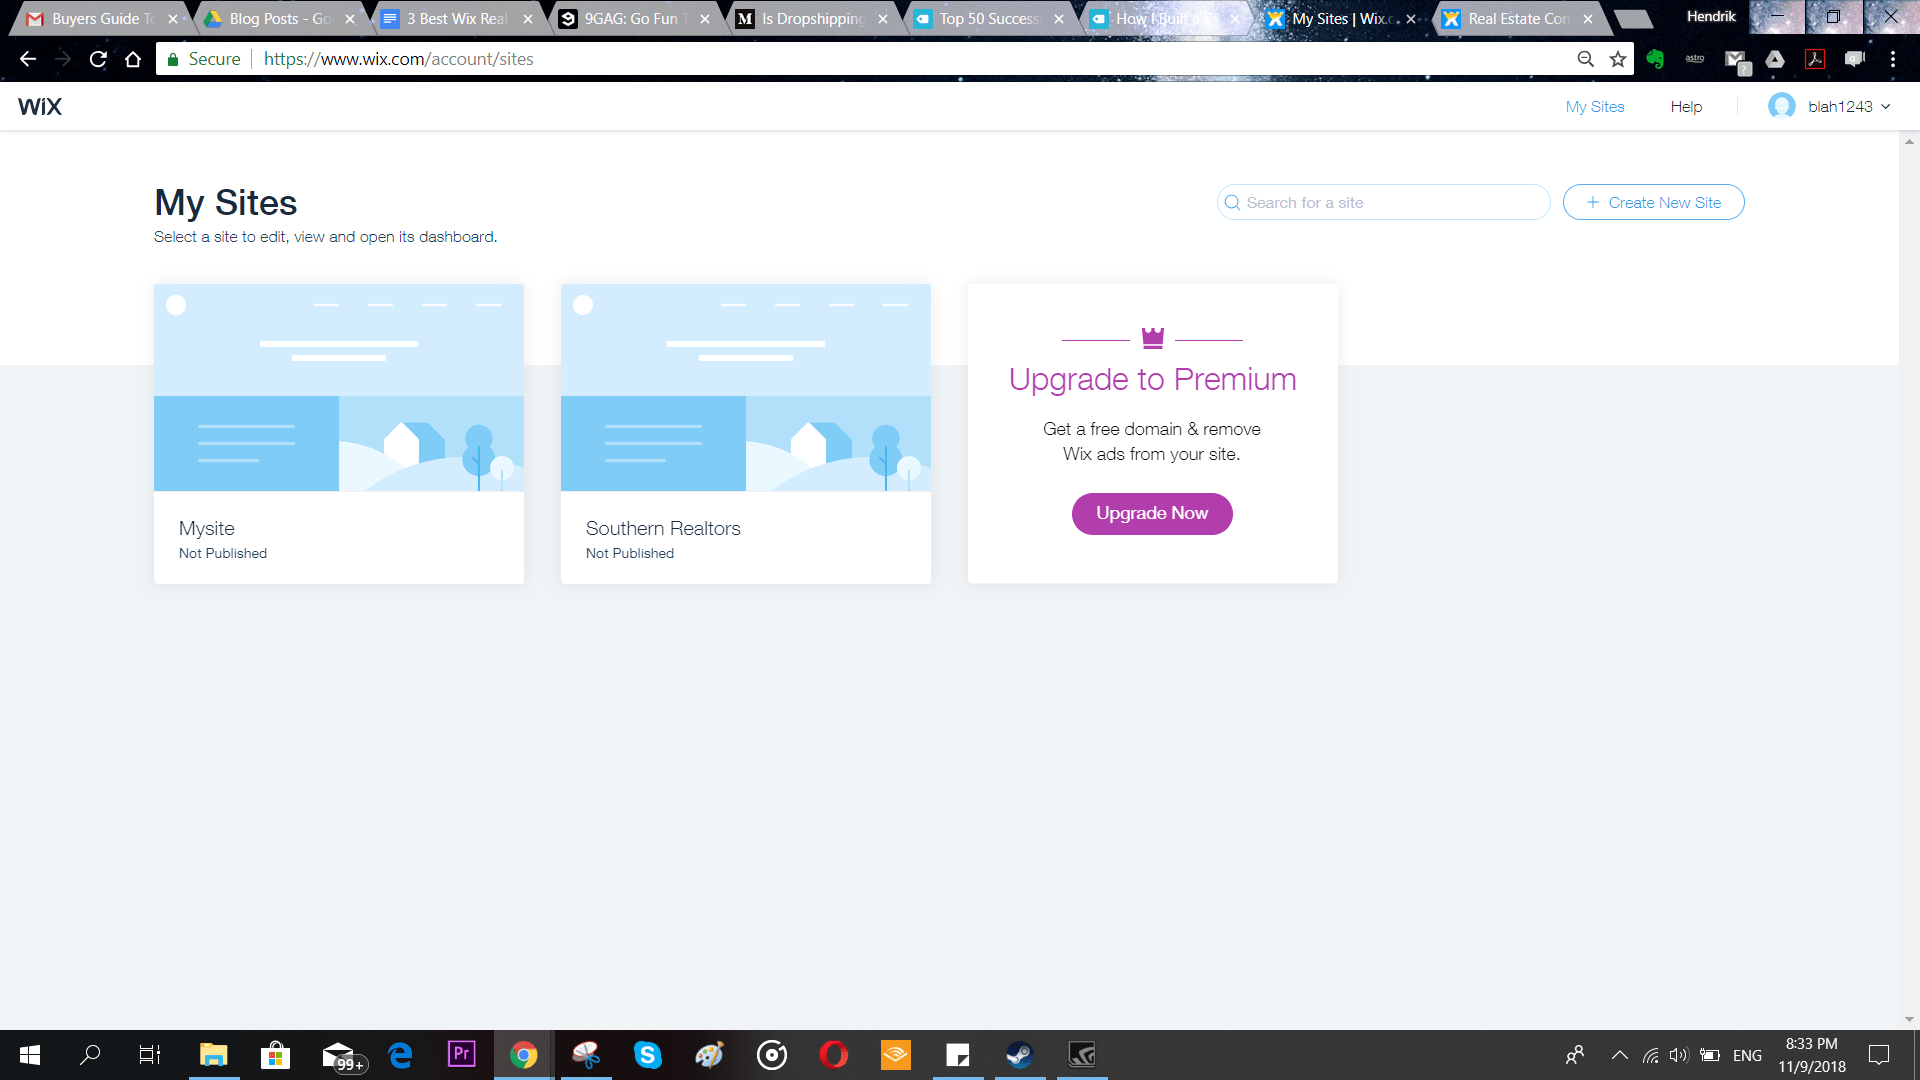Image resolution: width=1920 pixels, height=1080 pixels.
Task: Click the browser address bar URL
Action: (398, 59)
